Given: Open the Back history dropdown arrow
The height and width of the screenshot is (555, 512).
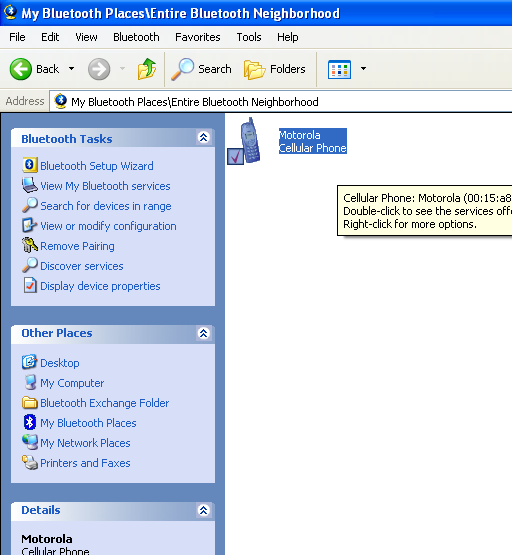Looking at the screenshot, I should click(71, 69).
